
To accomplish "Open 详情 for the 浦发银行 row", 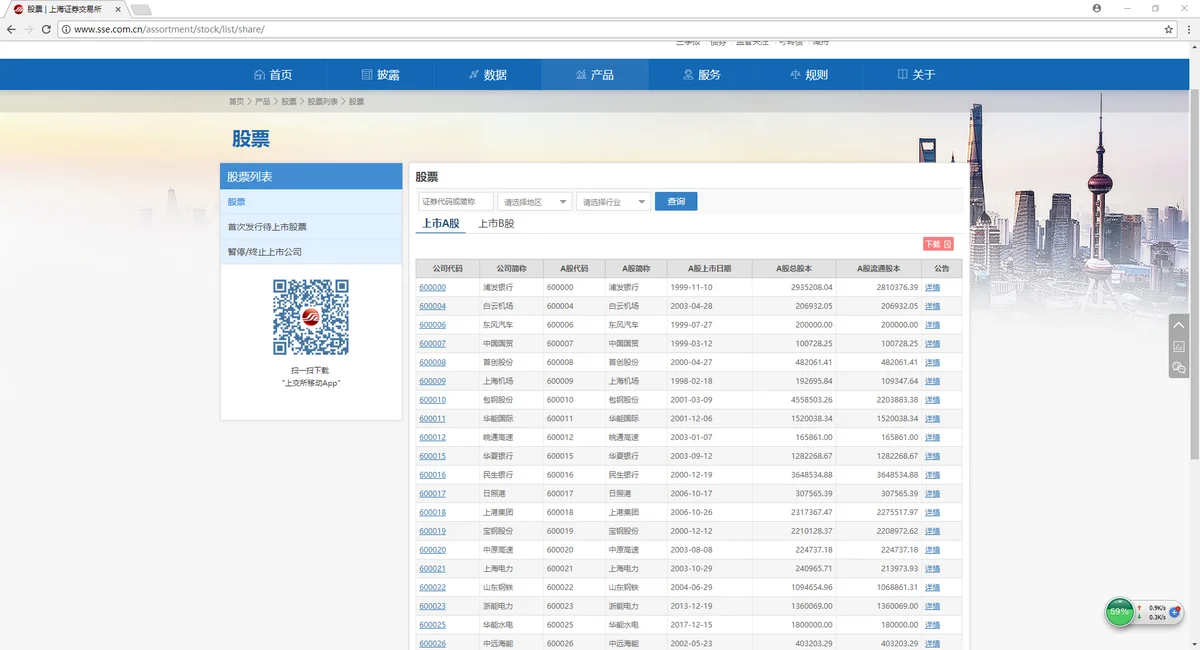I will click(x=932, y=288).
